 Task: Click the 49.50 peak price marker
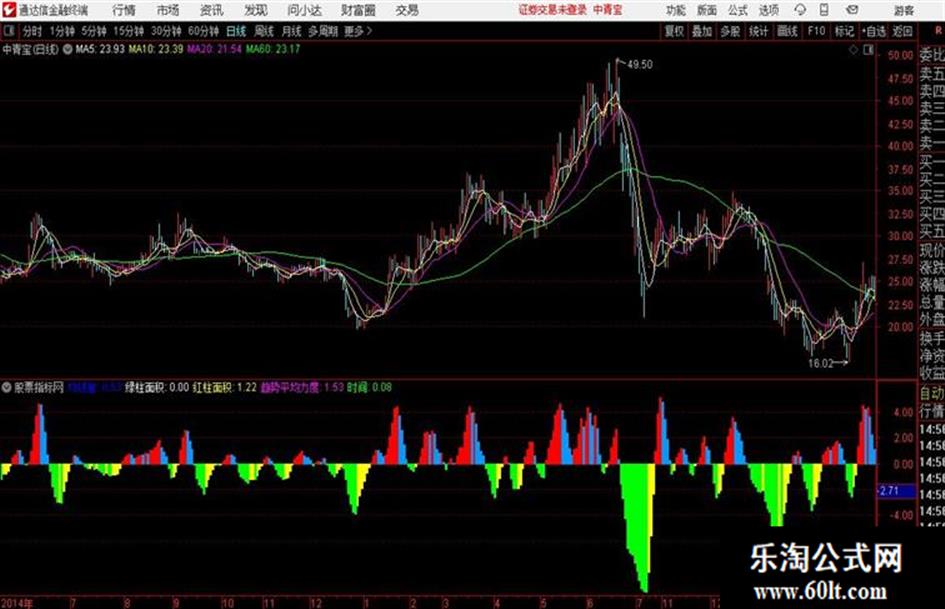point(639,64)
